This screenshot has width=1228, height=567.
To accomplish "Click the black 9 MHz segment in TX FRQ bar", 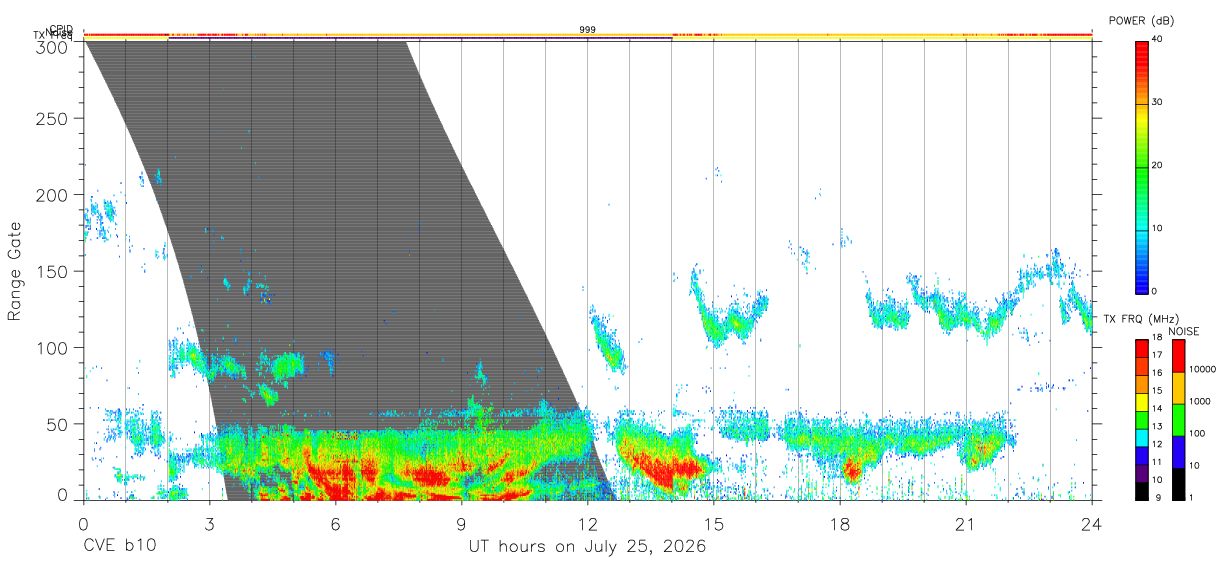I will click(x=1143, y=491).
